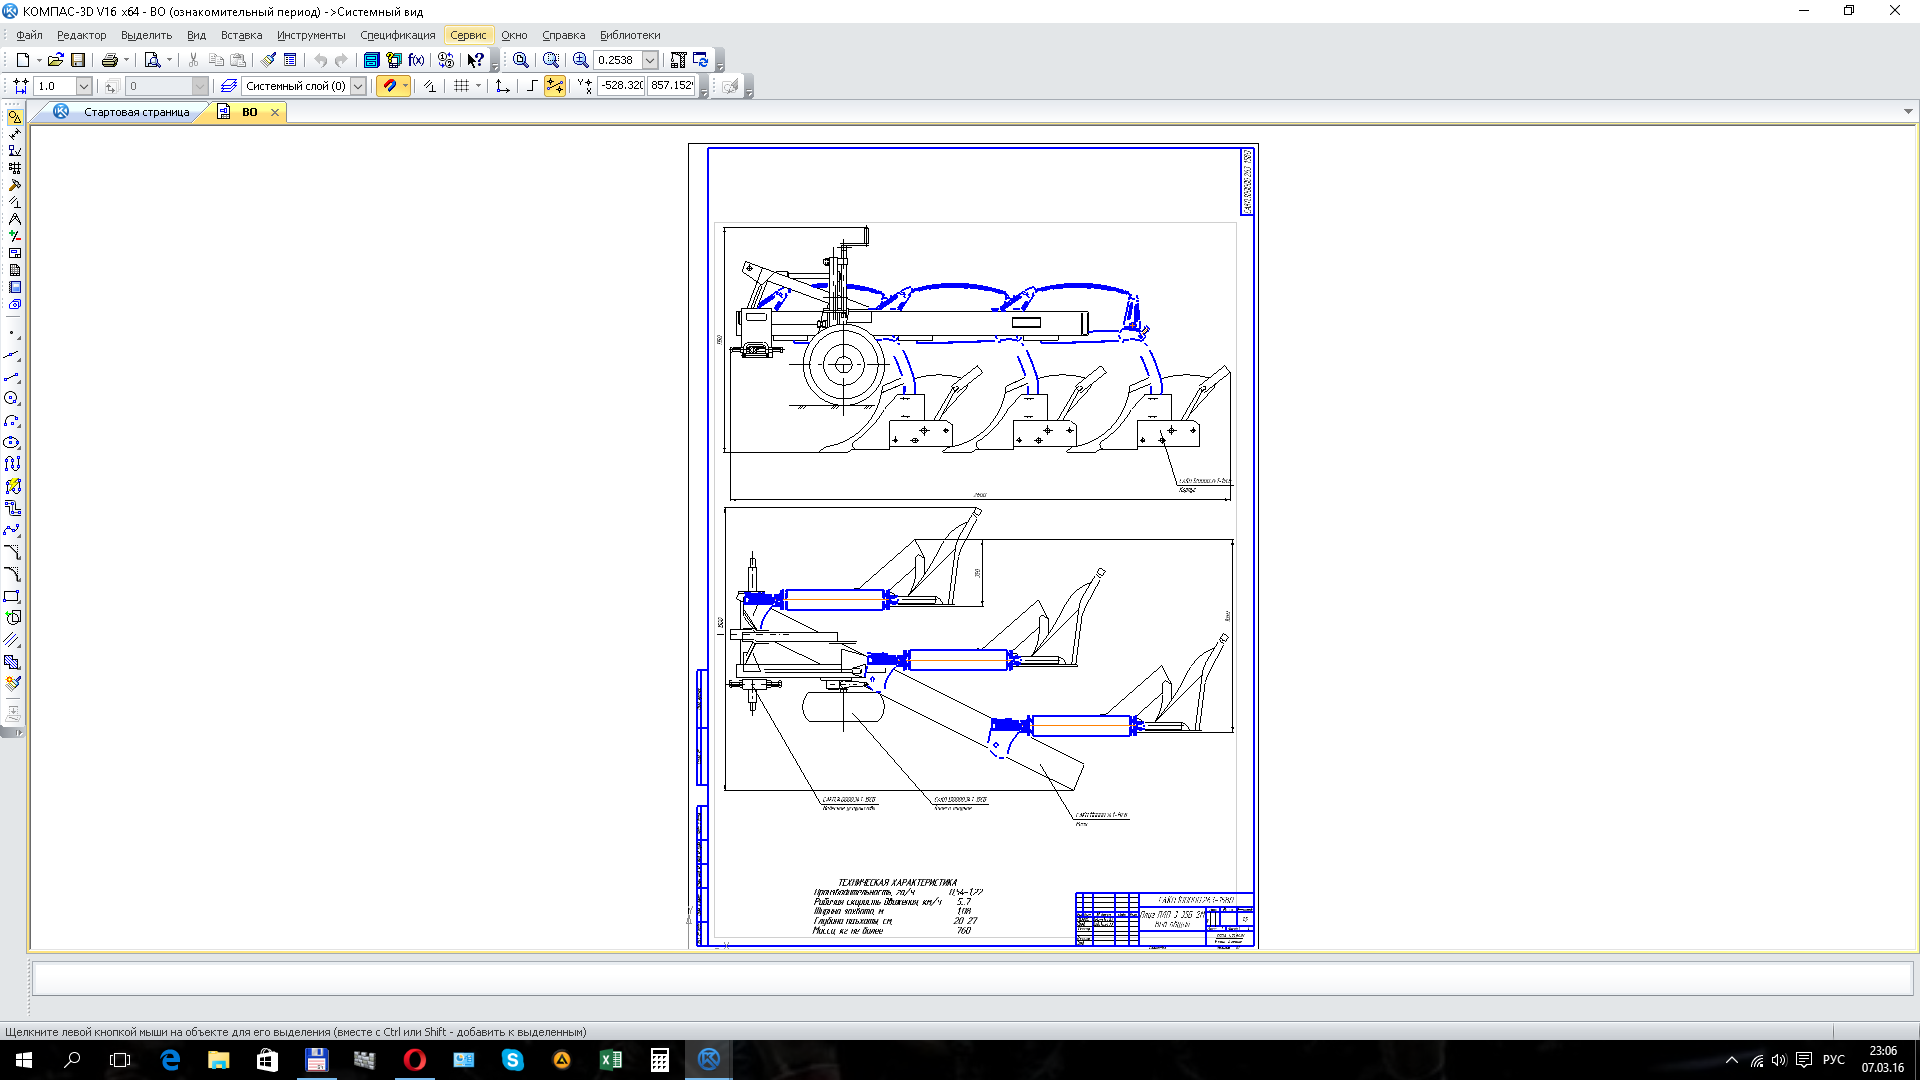Open a file with the folder icon
The width and height of the screenshot is (1920, 1080).
pos(56,60)
